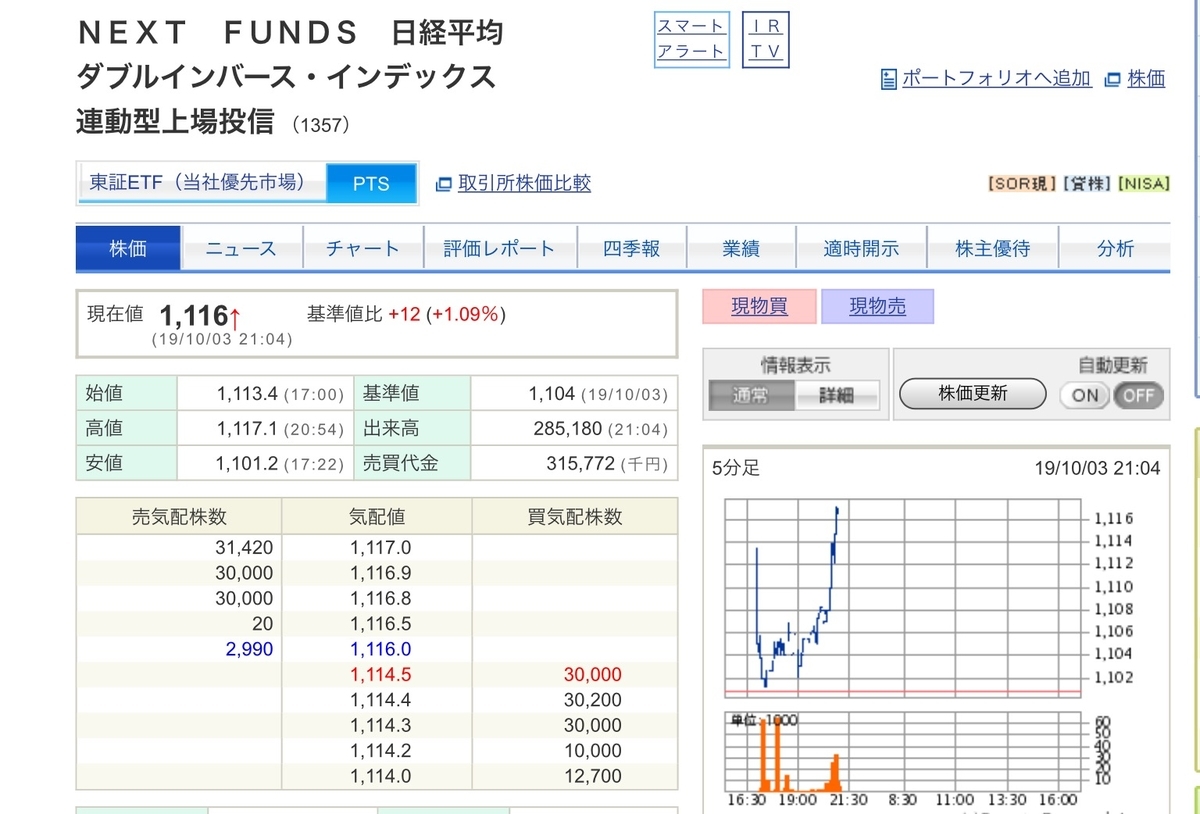Click the 株価更新 button

tap(972, 394)
